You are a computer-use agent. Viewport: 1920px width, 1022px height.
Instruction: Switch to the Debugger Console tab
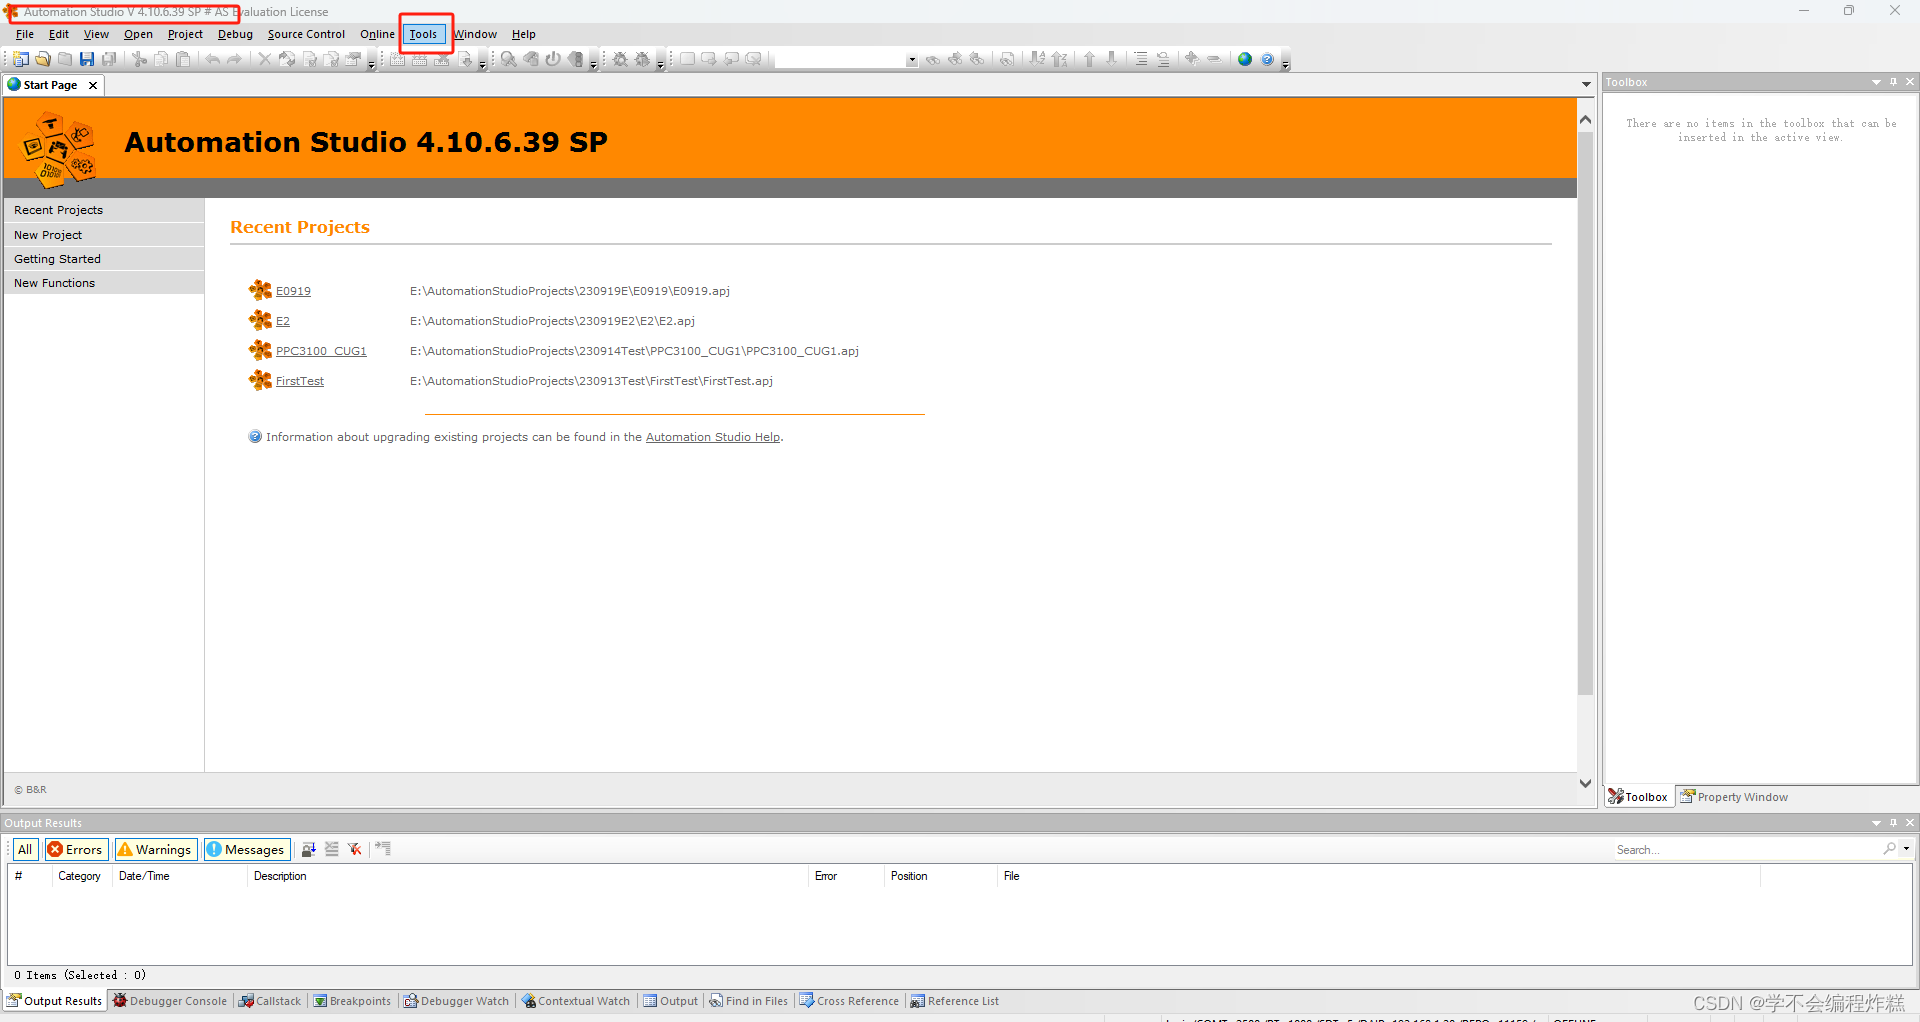pyautogui.click(x=170, y=1001)
